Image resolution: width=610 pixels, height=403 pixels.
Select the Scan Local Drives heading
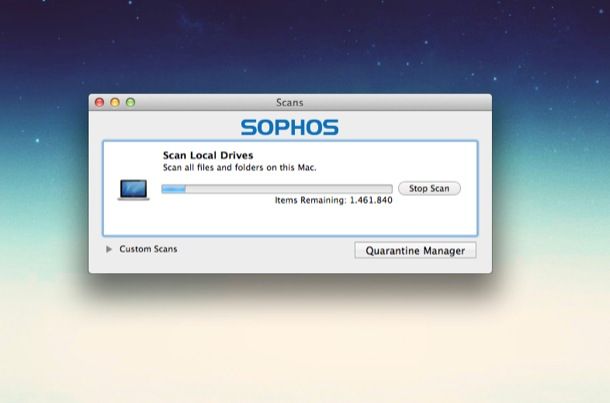[208, 156]
